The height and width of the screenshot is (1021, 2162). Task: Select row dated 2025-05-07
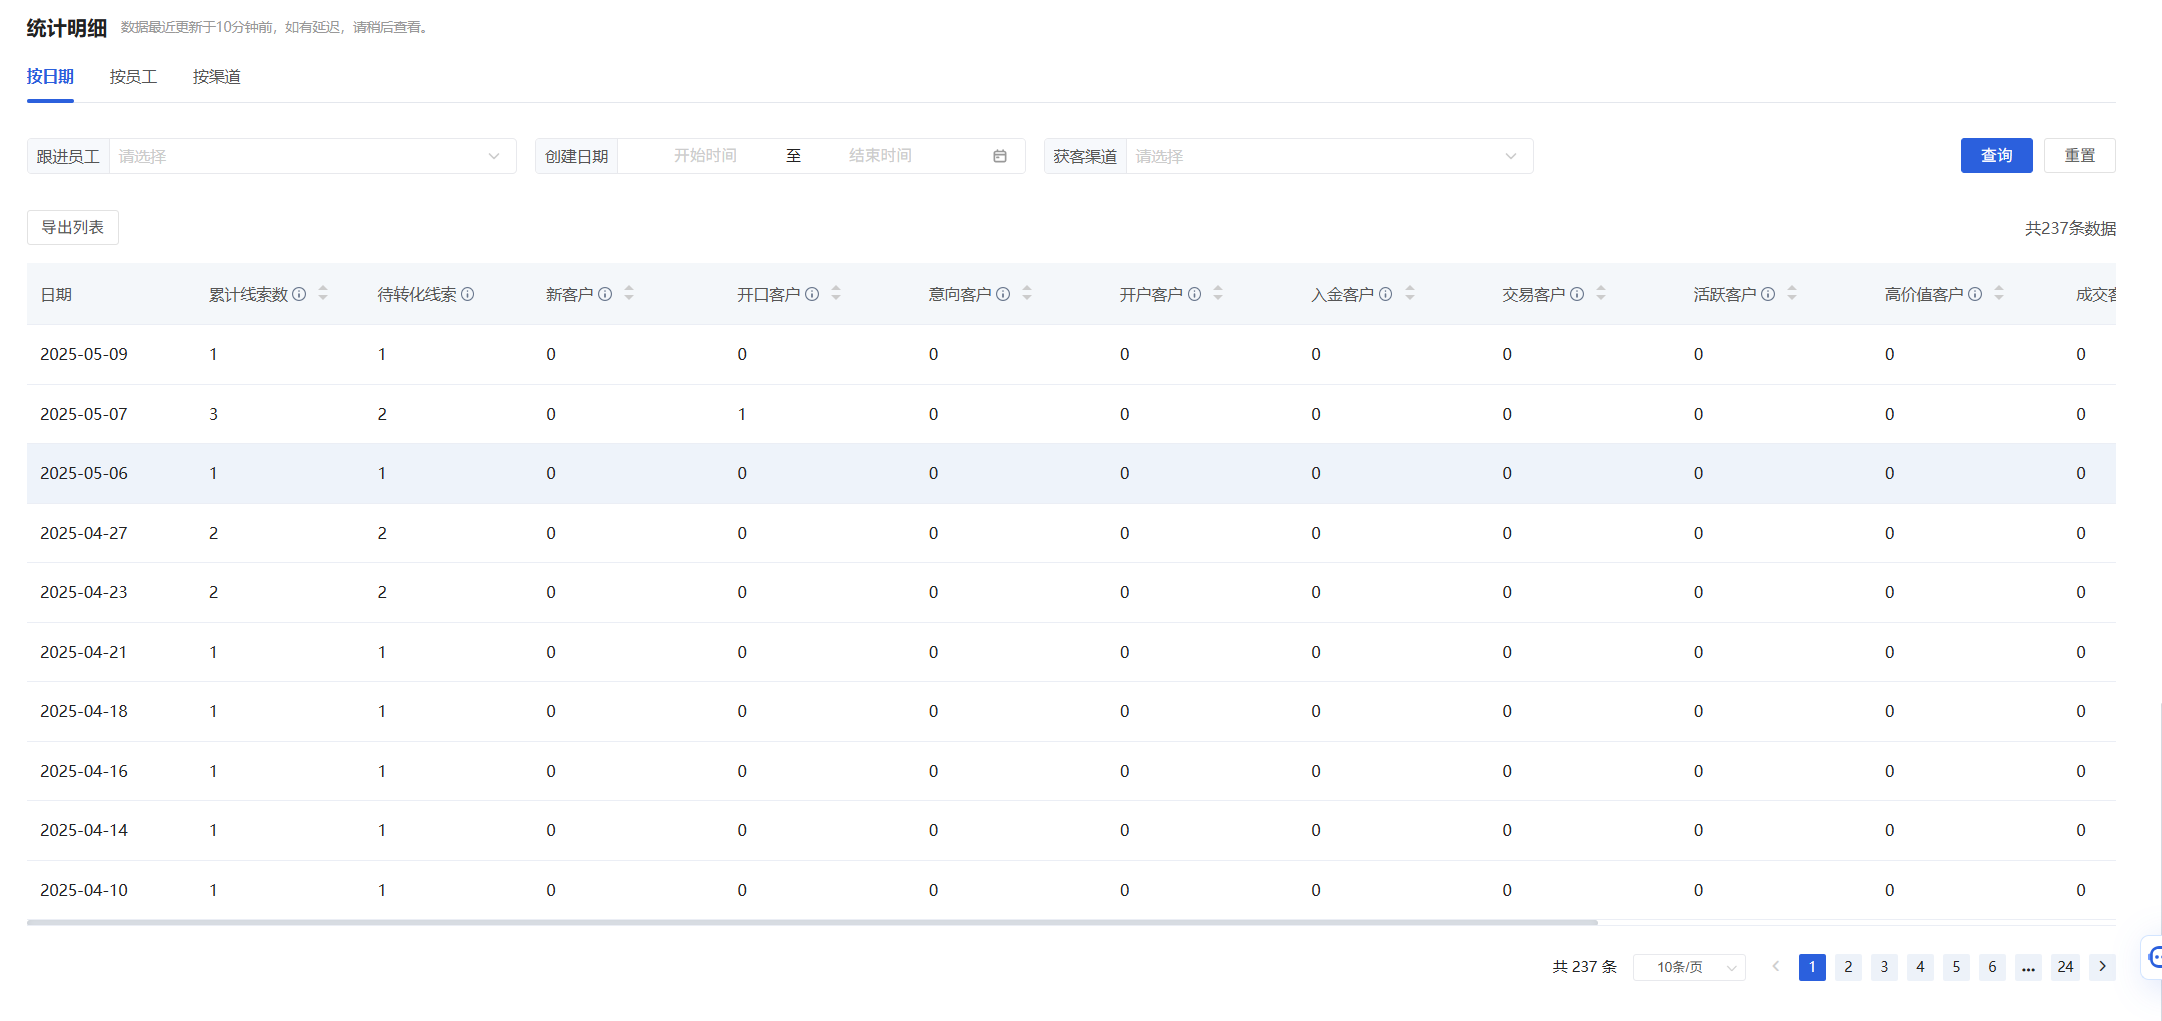click(x=1071, y=414)
